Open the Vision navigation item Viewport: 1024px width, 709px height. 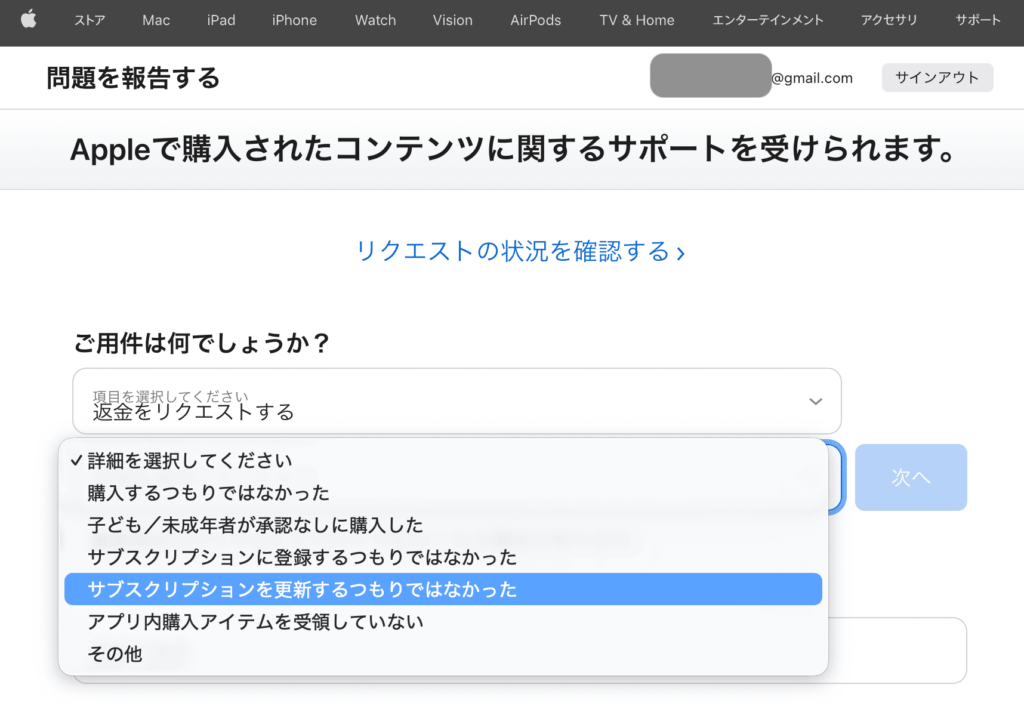click(x=453, y=20)
